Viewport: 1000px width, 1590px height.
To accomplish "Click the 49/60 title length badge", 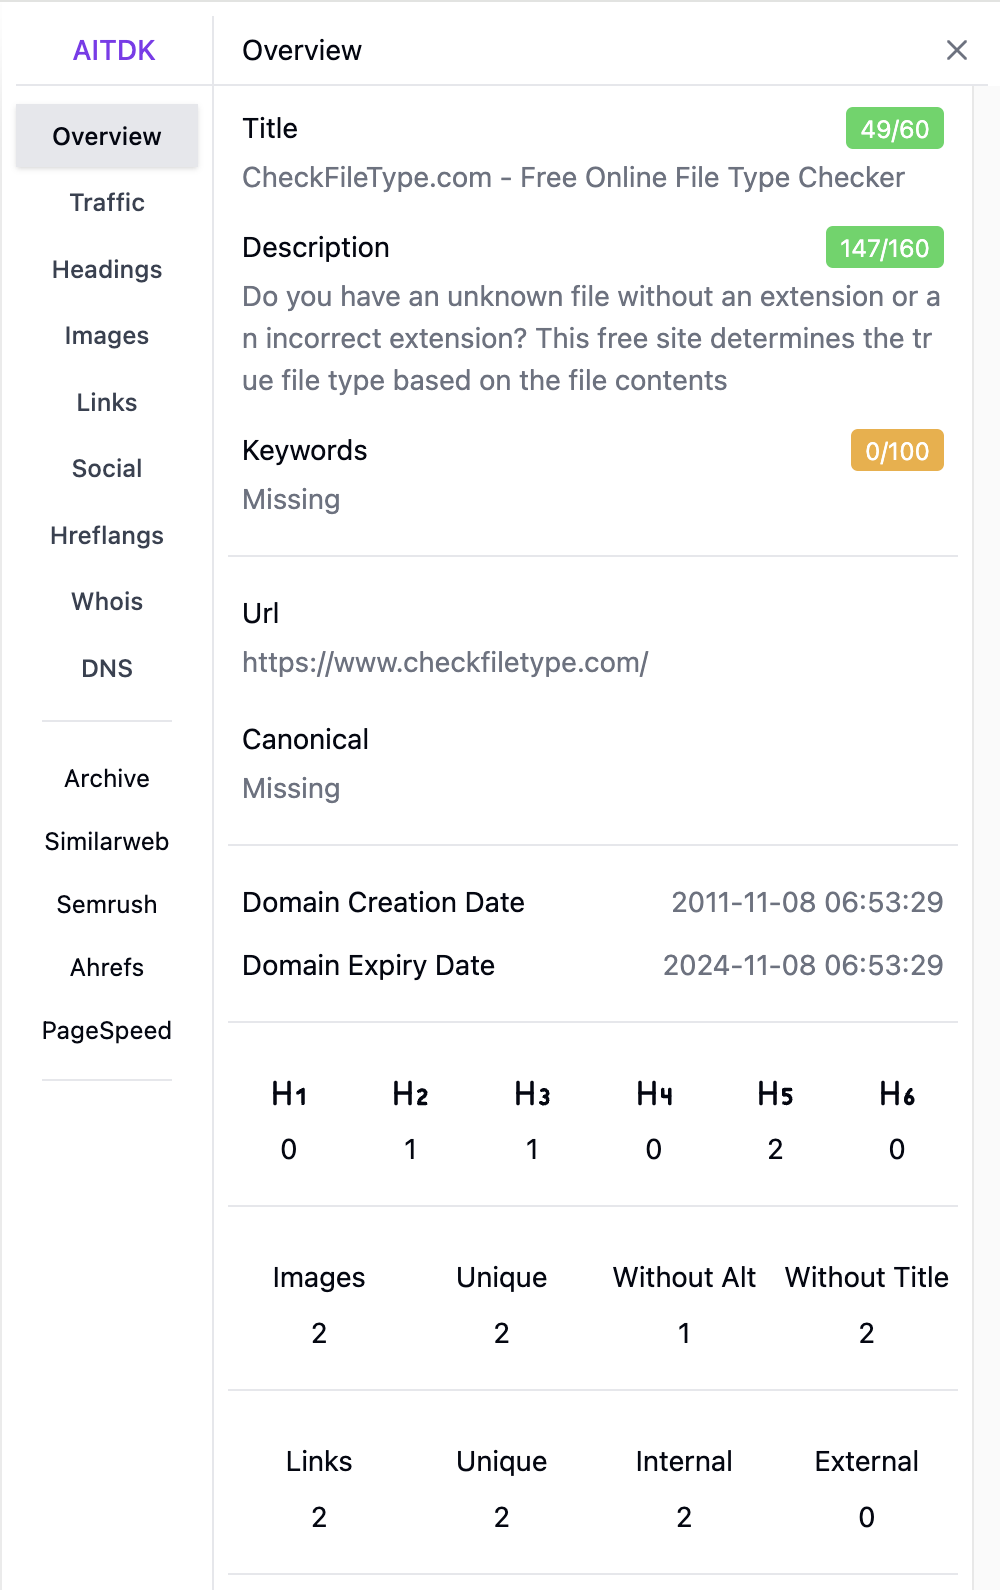I will click(x=894, y=129).
